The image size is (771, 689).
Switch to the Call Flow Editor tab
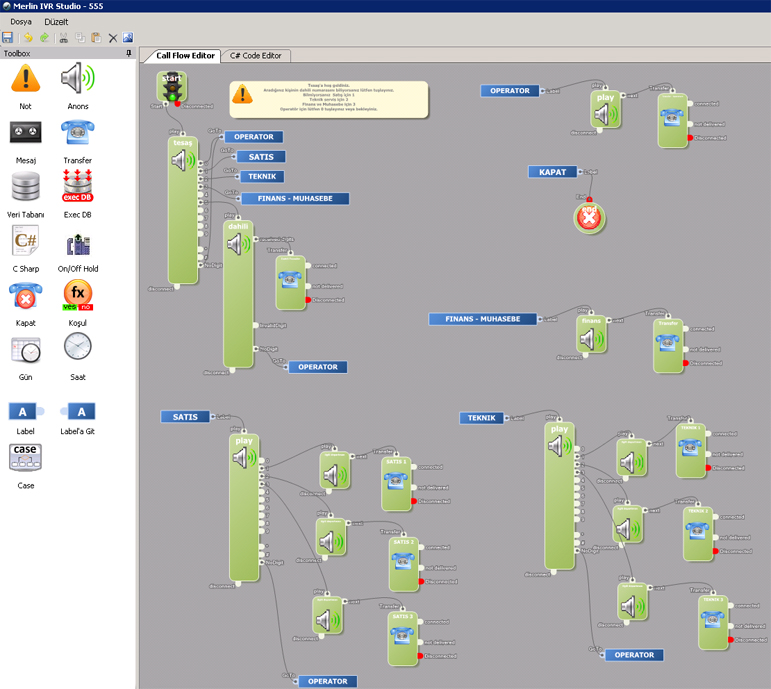click(x=185, y=56)
